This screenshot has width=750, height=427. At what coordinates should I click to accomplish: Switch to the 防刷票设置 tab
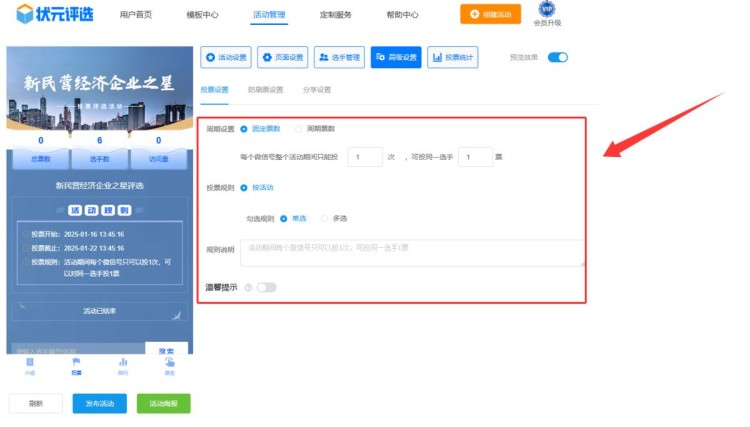point(265,90)
